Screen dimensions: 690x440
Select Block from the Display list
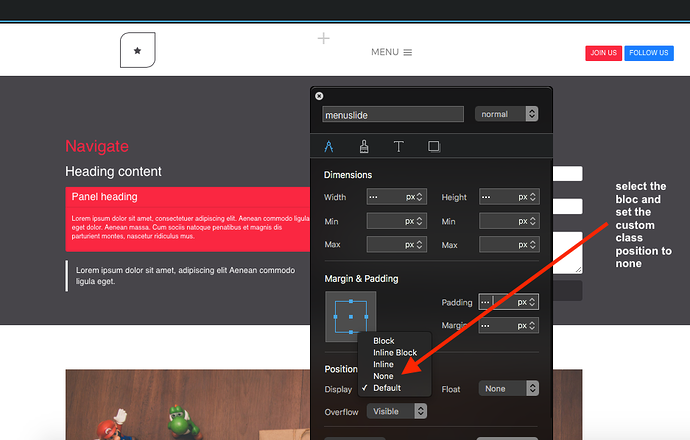point(383,341)
